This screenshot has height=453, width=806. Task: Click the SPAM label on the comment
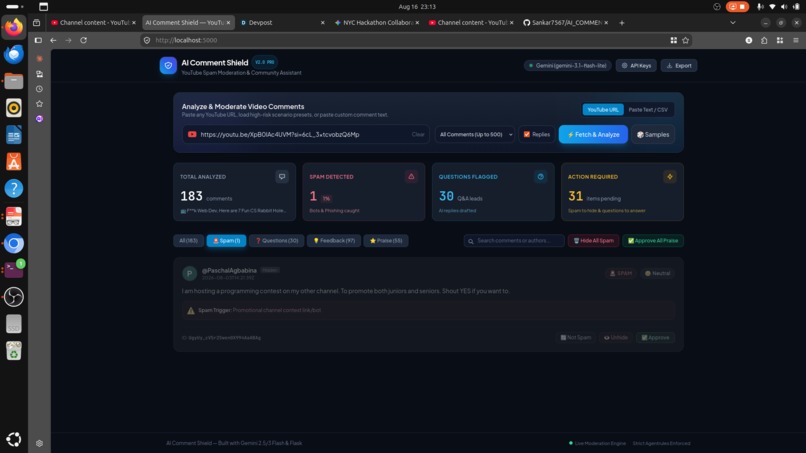[620, 274]
